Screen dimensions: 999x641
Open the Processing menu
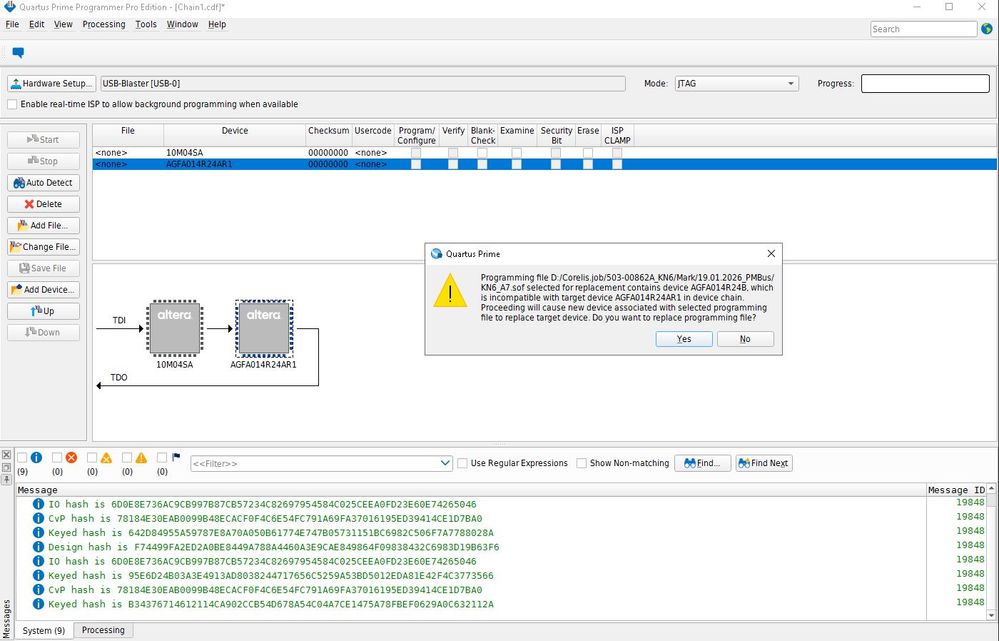[x=104, y=24]
